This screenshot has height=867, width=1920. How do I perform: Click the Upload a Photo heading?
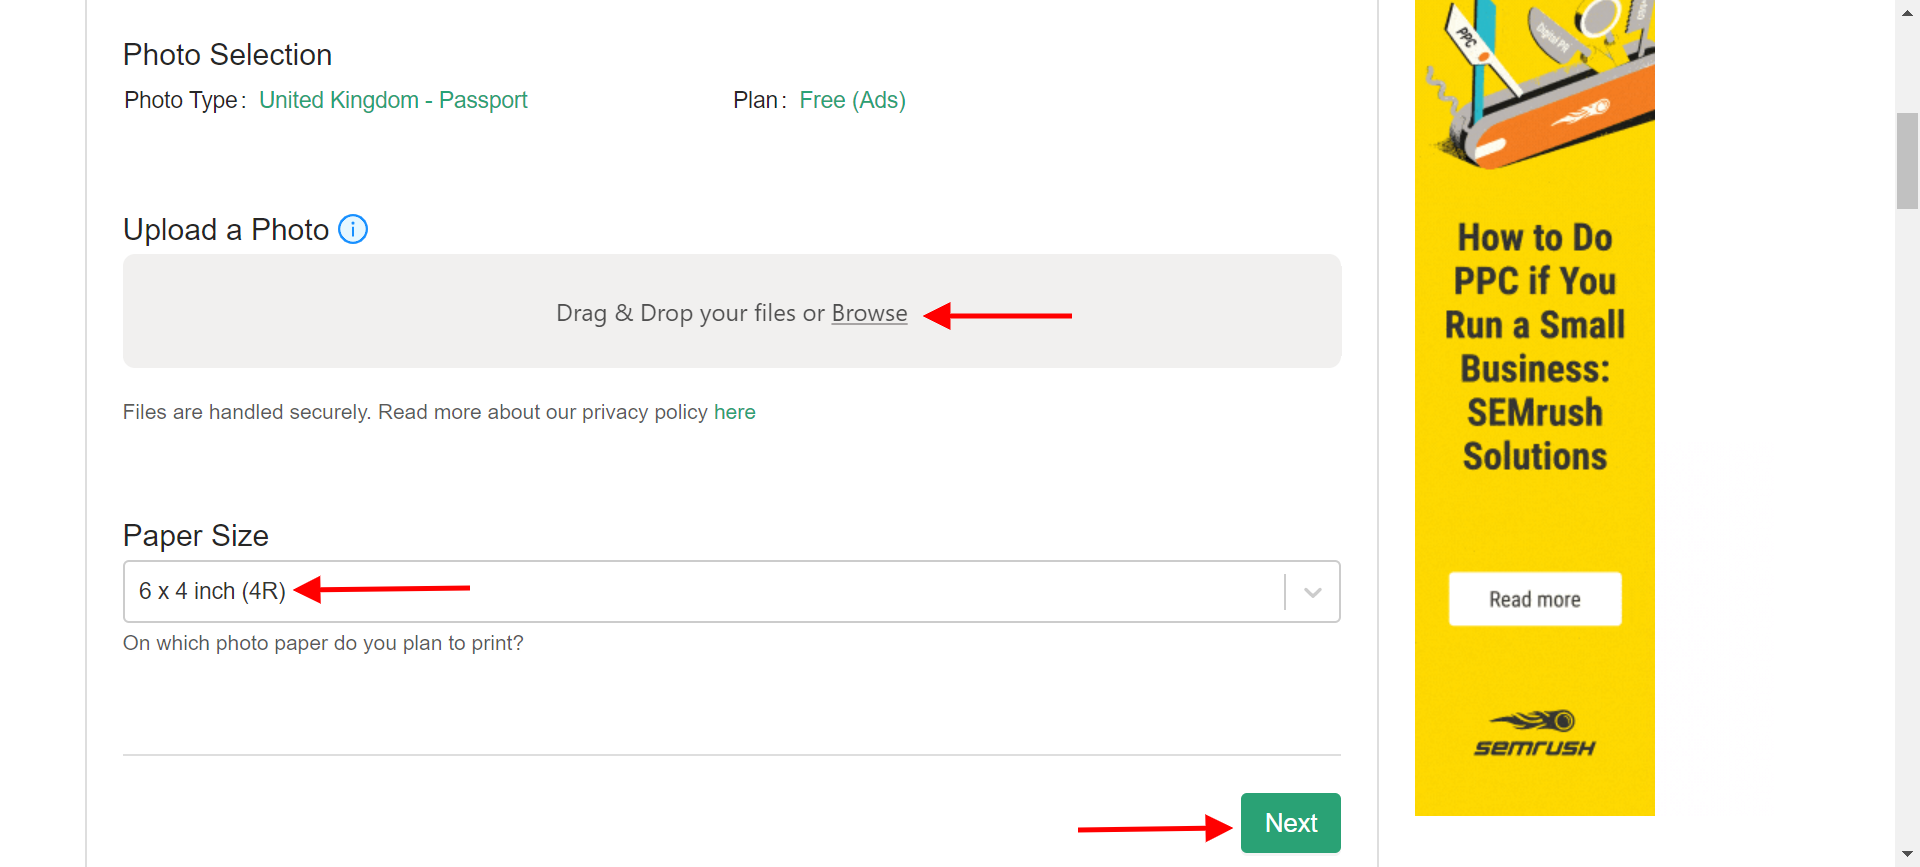(226, 230)
